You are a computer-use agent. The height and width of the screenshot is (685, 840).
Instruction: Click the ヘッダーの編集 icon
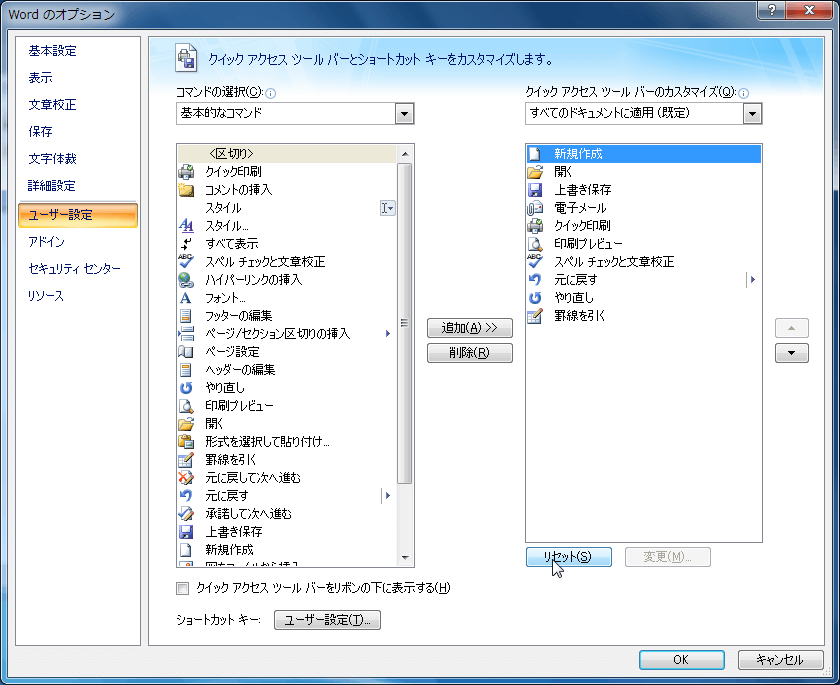point(186,370)
